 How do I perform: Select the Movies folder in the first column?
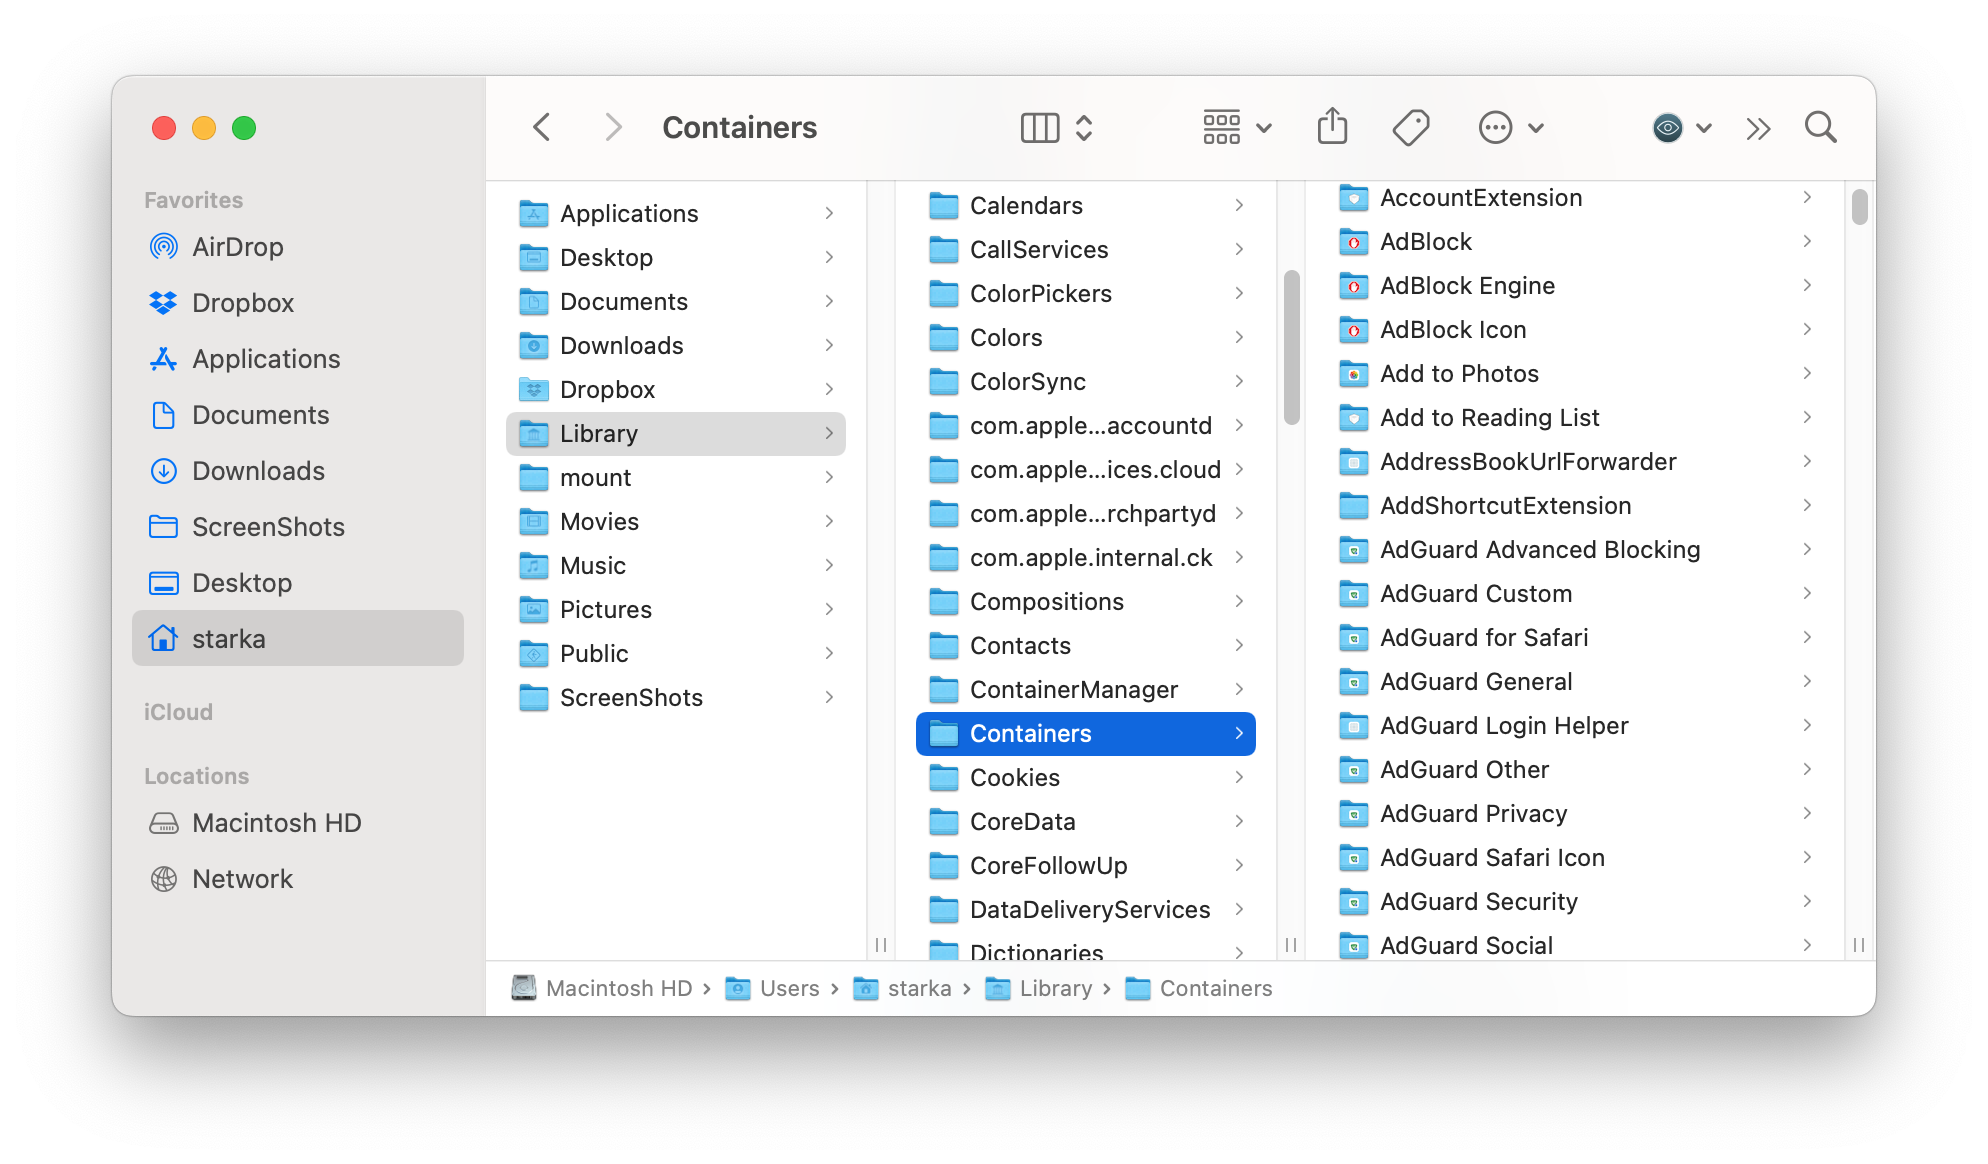click(x=676, y=522)
